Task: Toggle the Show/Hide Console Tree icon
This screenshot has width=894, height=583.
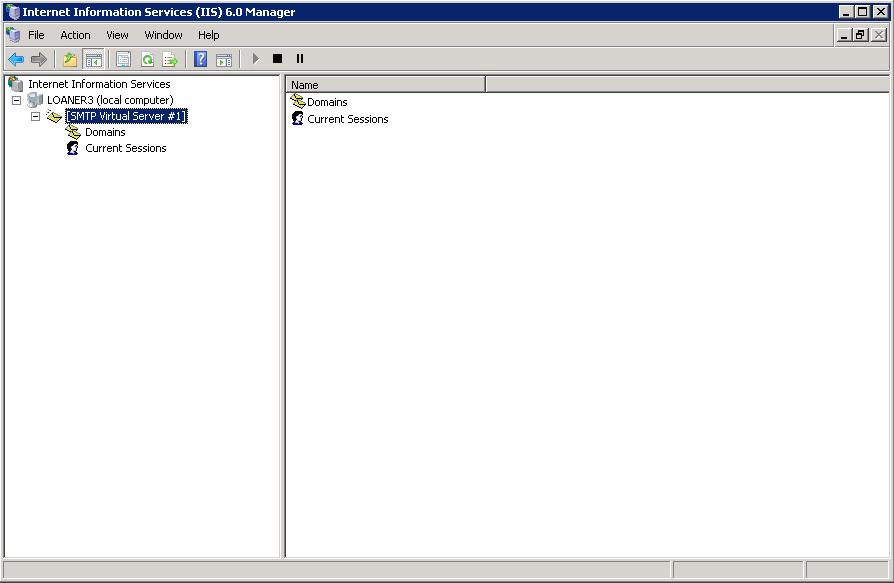Action: 94,59
